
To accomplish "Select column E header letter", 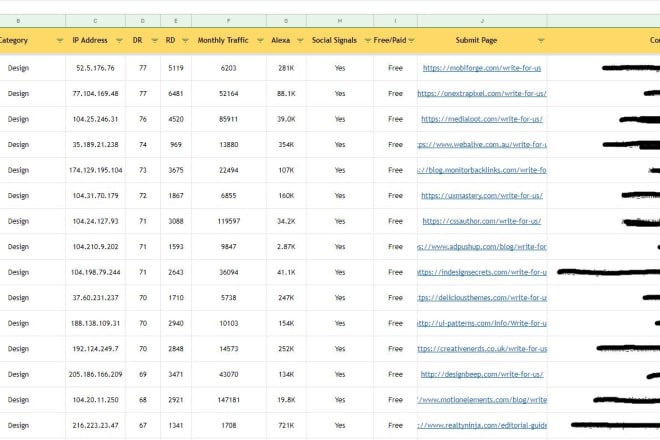I will click(x=176, y=21).
